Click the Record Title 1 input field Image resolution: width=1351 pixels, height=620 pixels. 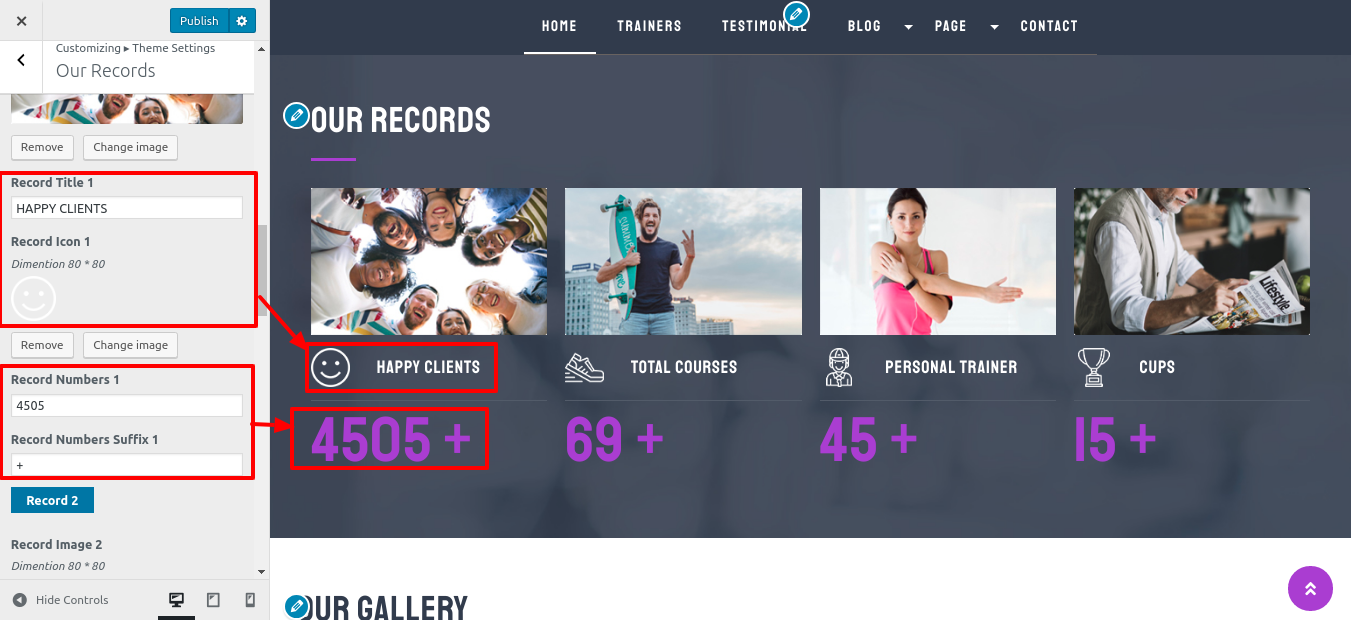(x=127, y=208)
